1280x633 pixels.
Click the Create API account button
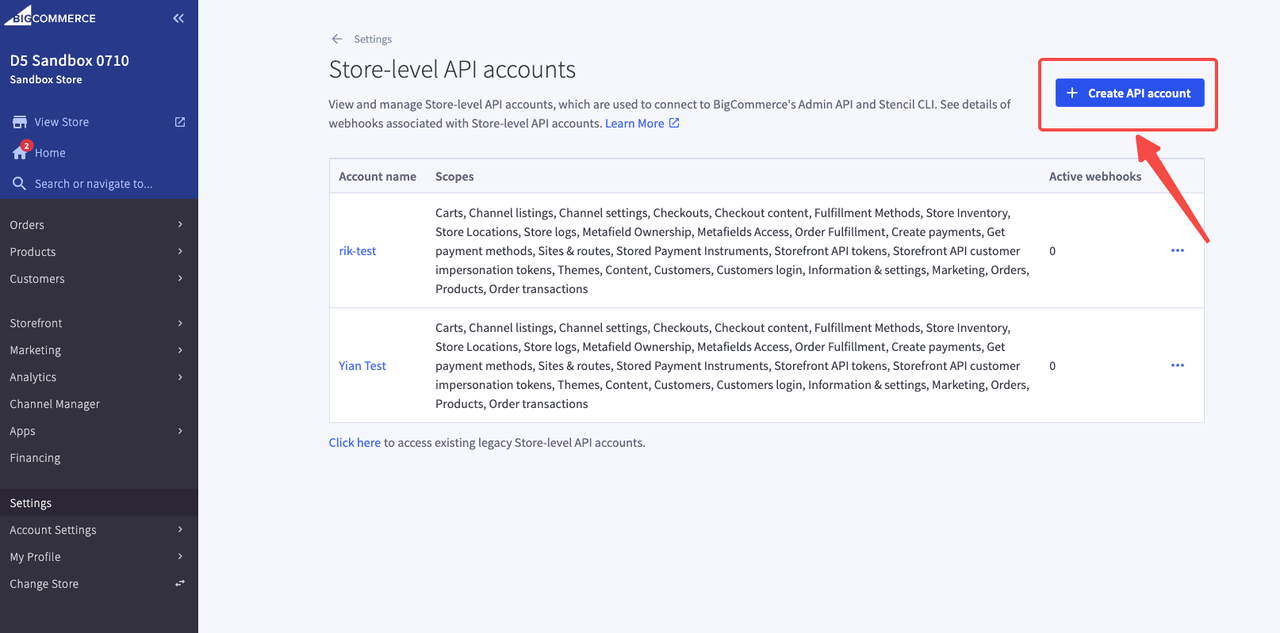point(1130,93)
